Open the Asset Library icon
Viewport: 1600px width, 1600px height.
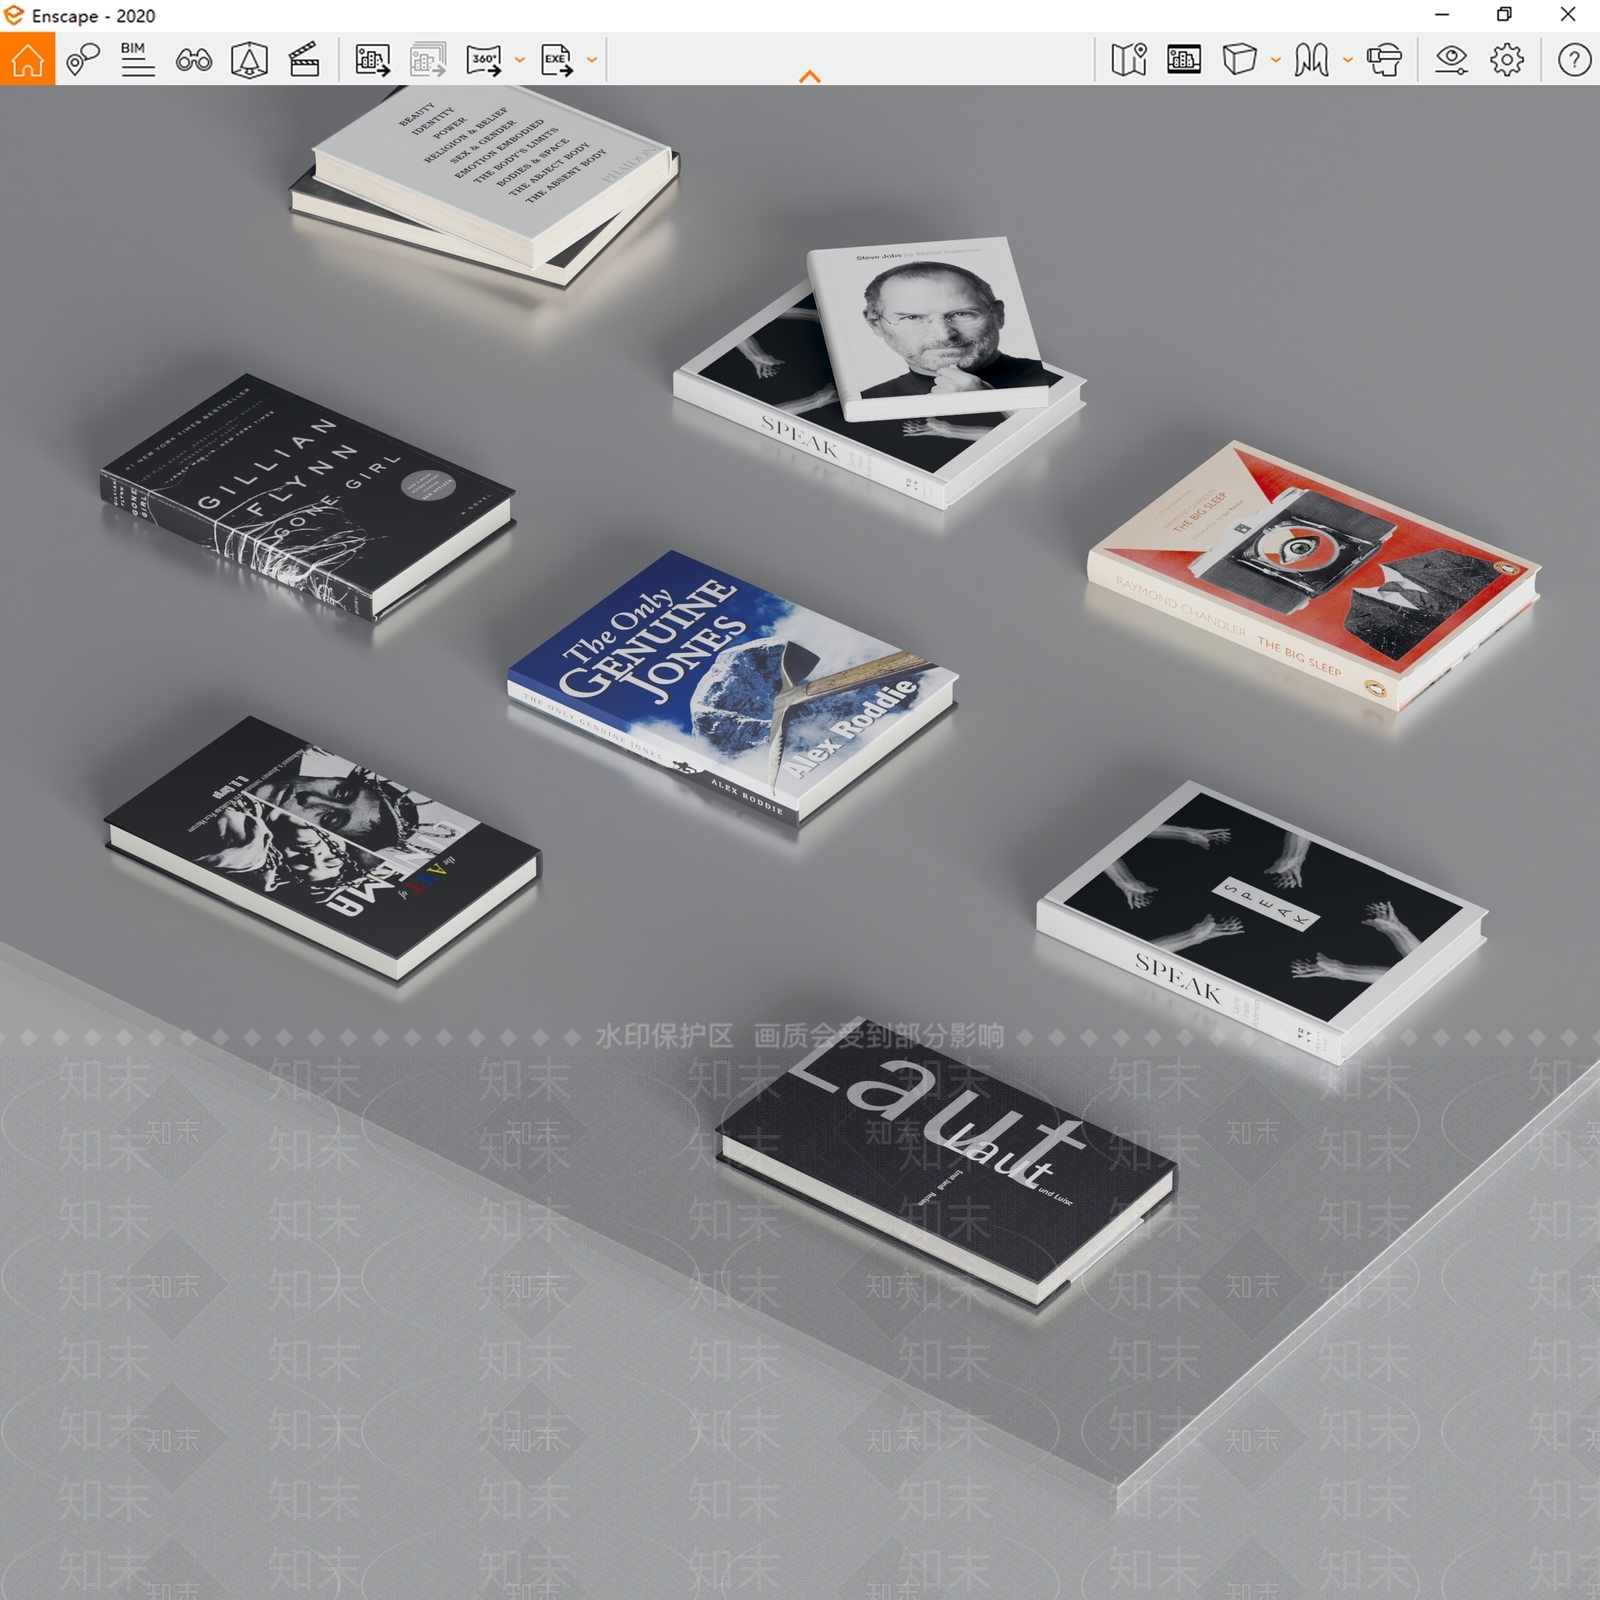(1184, 60)
